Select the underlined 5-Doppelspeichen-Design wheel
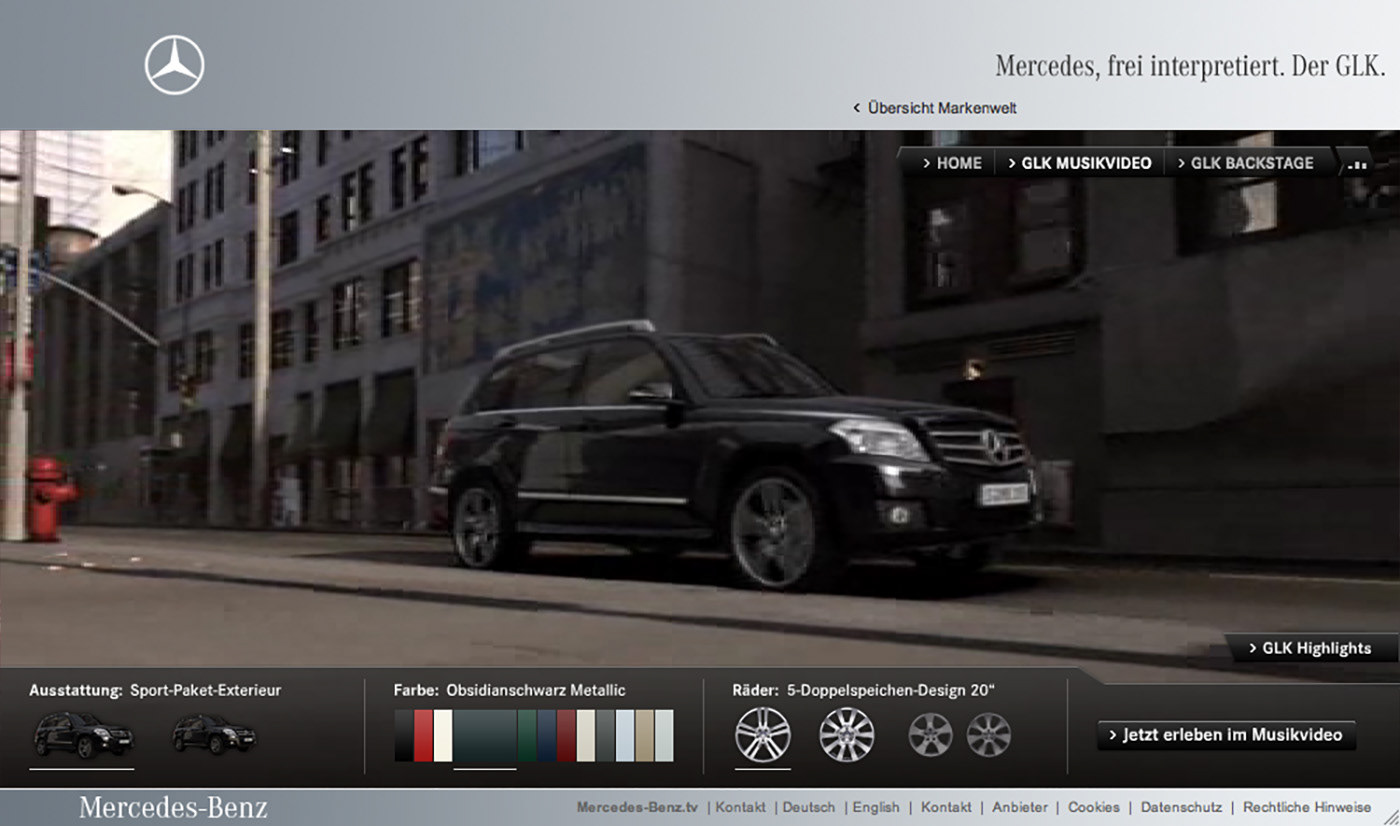This screenshot has height=826, width=1400. [x=763, y=735]
